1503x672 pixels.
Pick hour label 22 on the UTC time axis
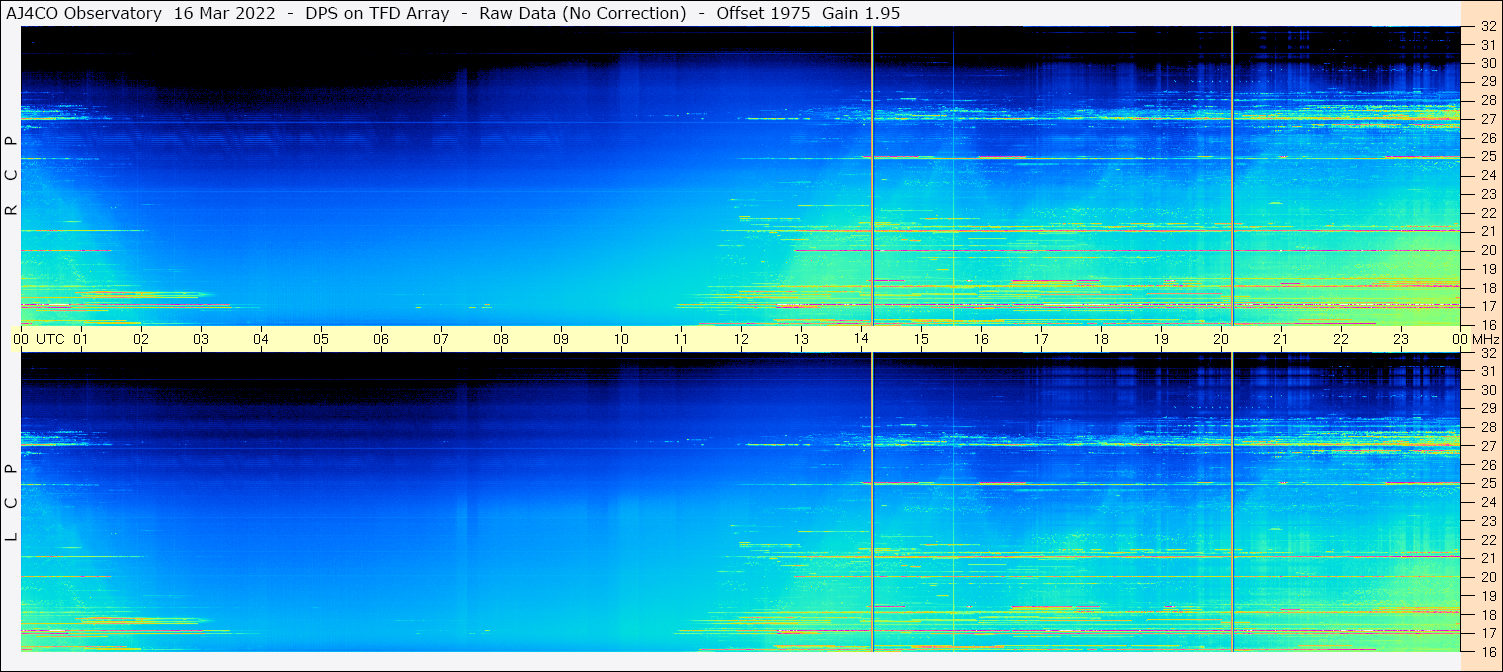(x=1341, y=339)
